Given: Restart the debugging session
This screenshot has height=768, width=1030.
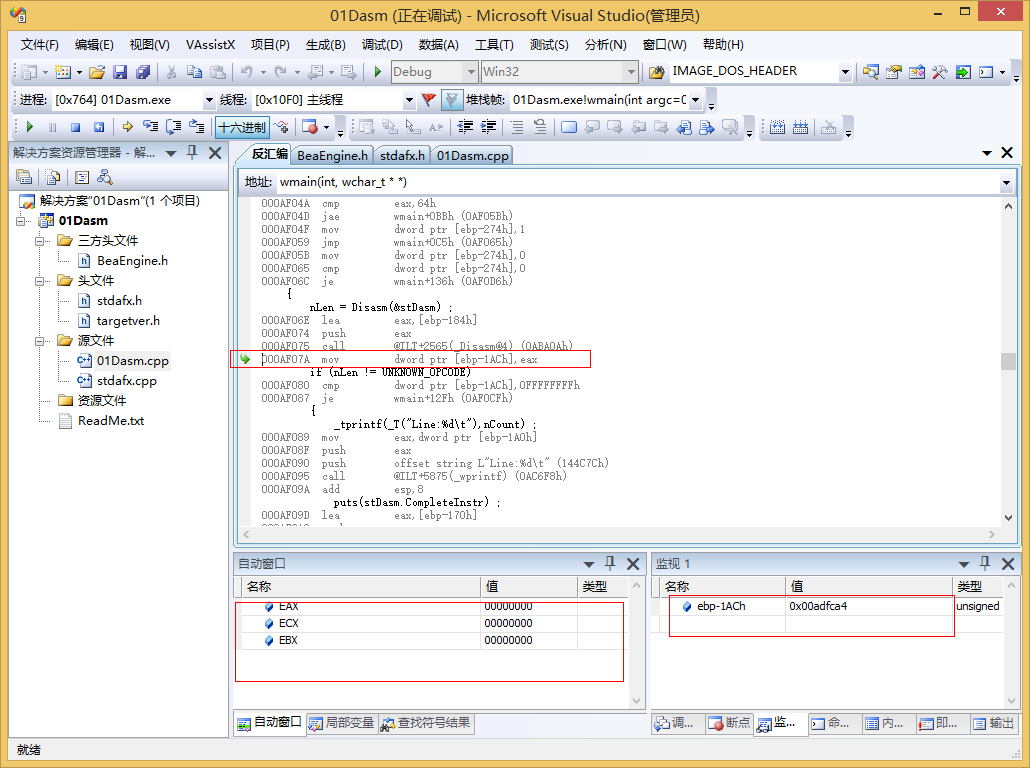Looking at the screenshot, I should tap(99, 127).
